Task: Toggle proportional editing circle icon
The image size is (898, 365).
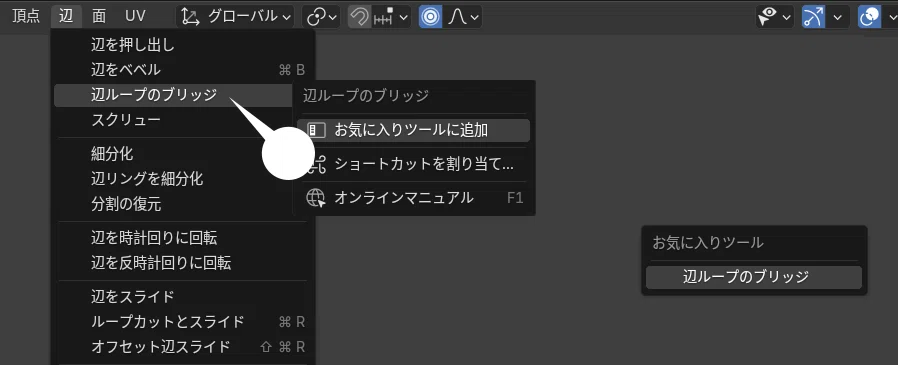Action: tap(430, 17)
